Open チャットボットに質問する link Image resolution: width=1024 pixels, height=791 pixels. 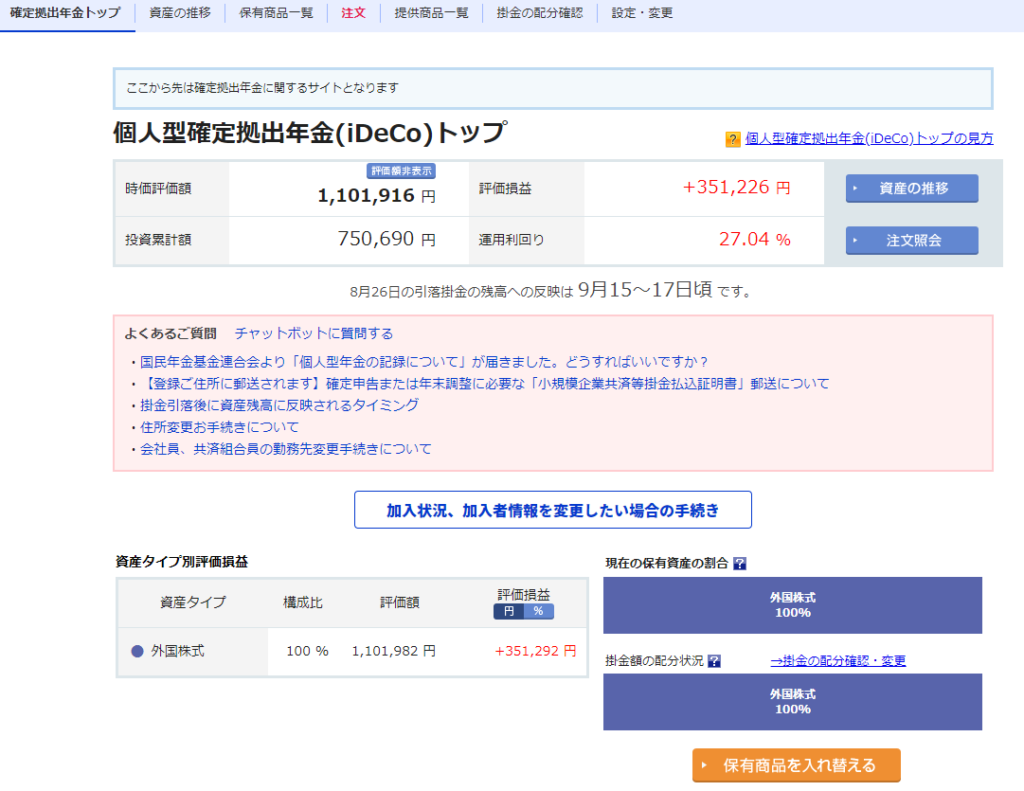[x=314, y=334]
